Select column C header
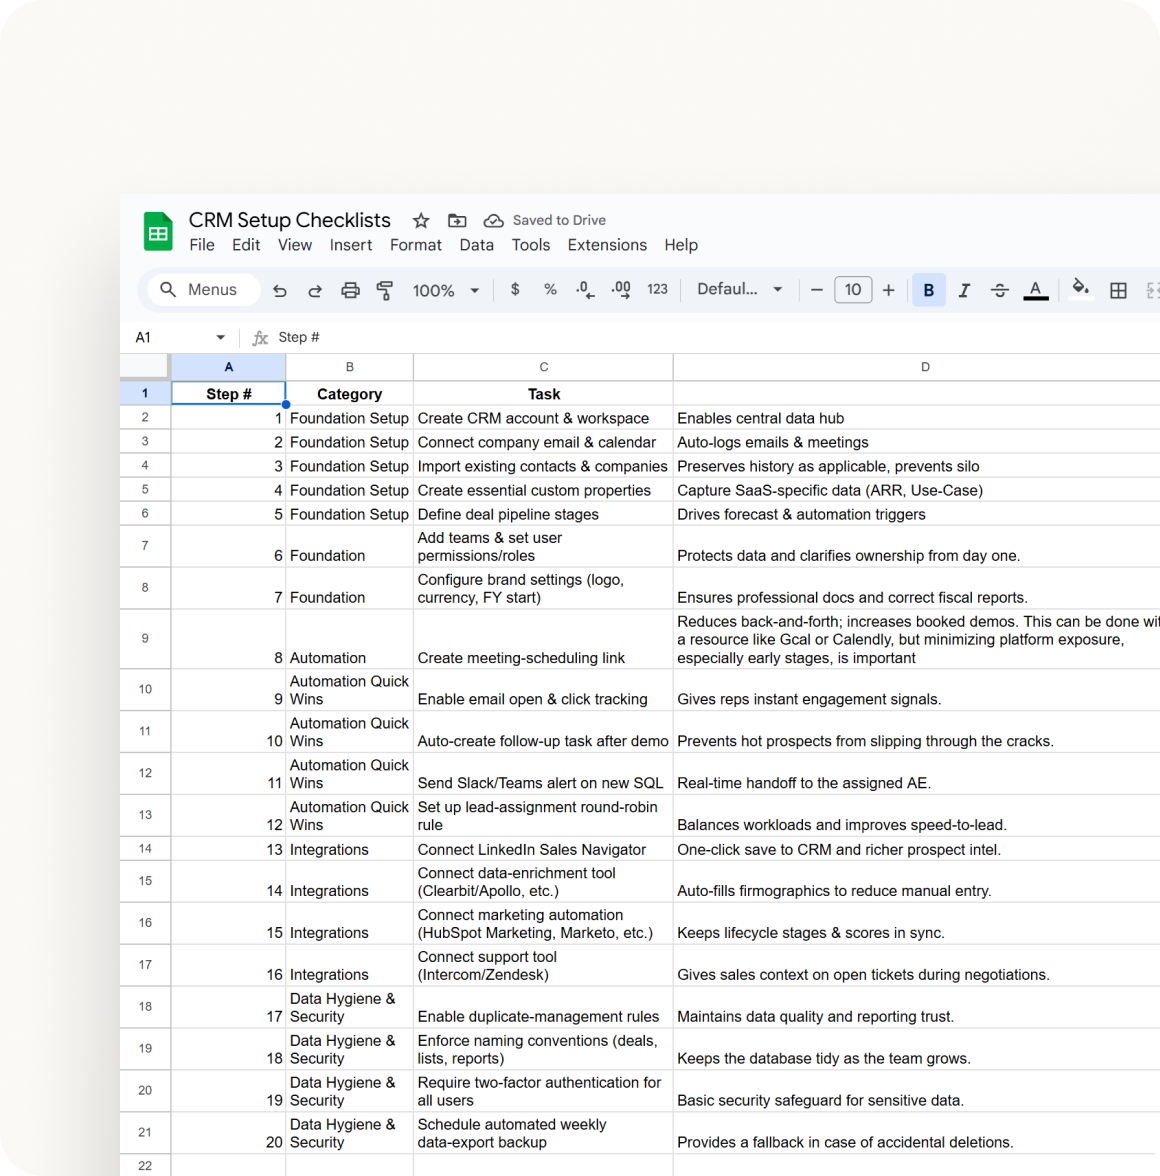1160x1176 pixels. 544,367
